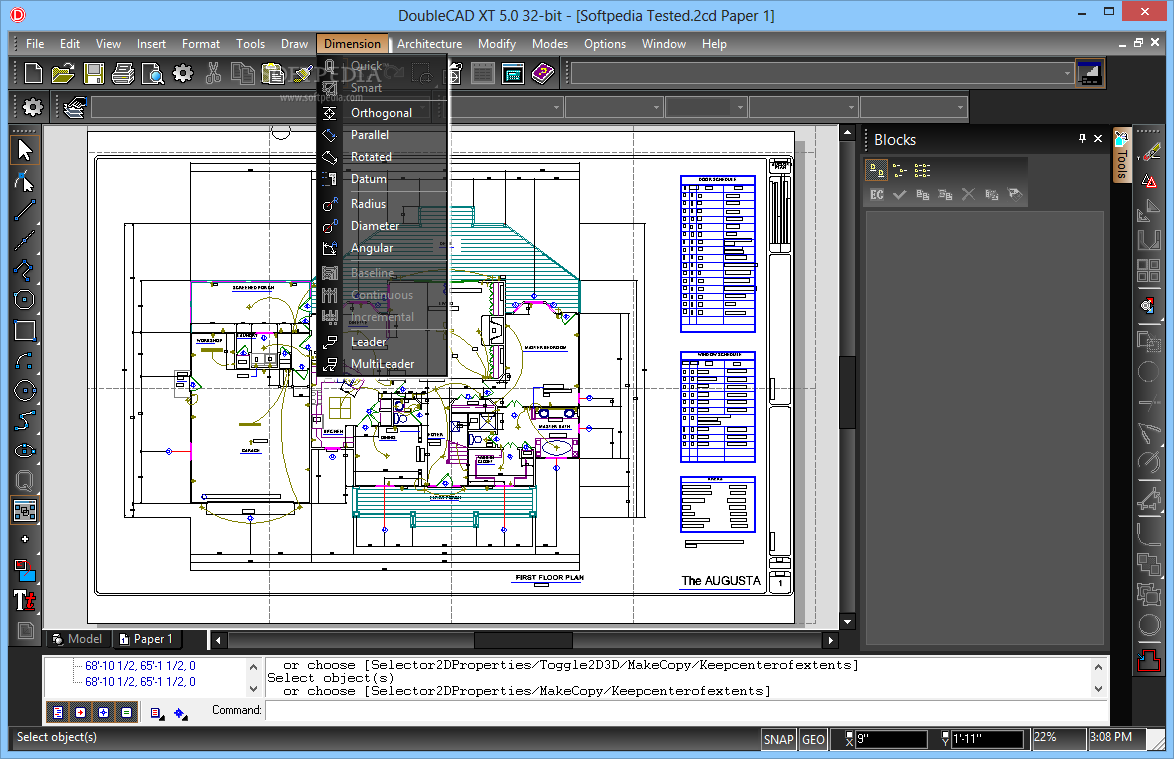Open Print Preview with the magnifier page icon
This screenshot has height=759, width=1174.
[x=153, y=73]
